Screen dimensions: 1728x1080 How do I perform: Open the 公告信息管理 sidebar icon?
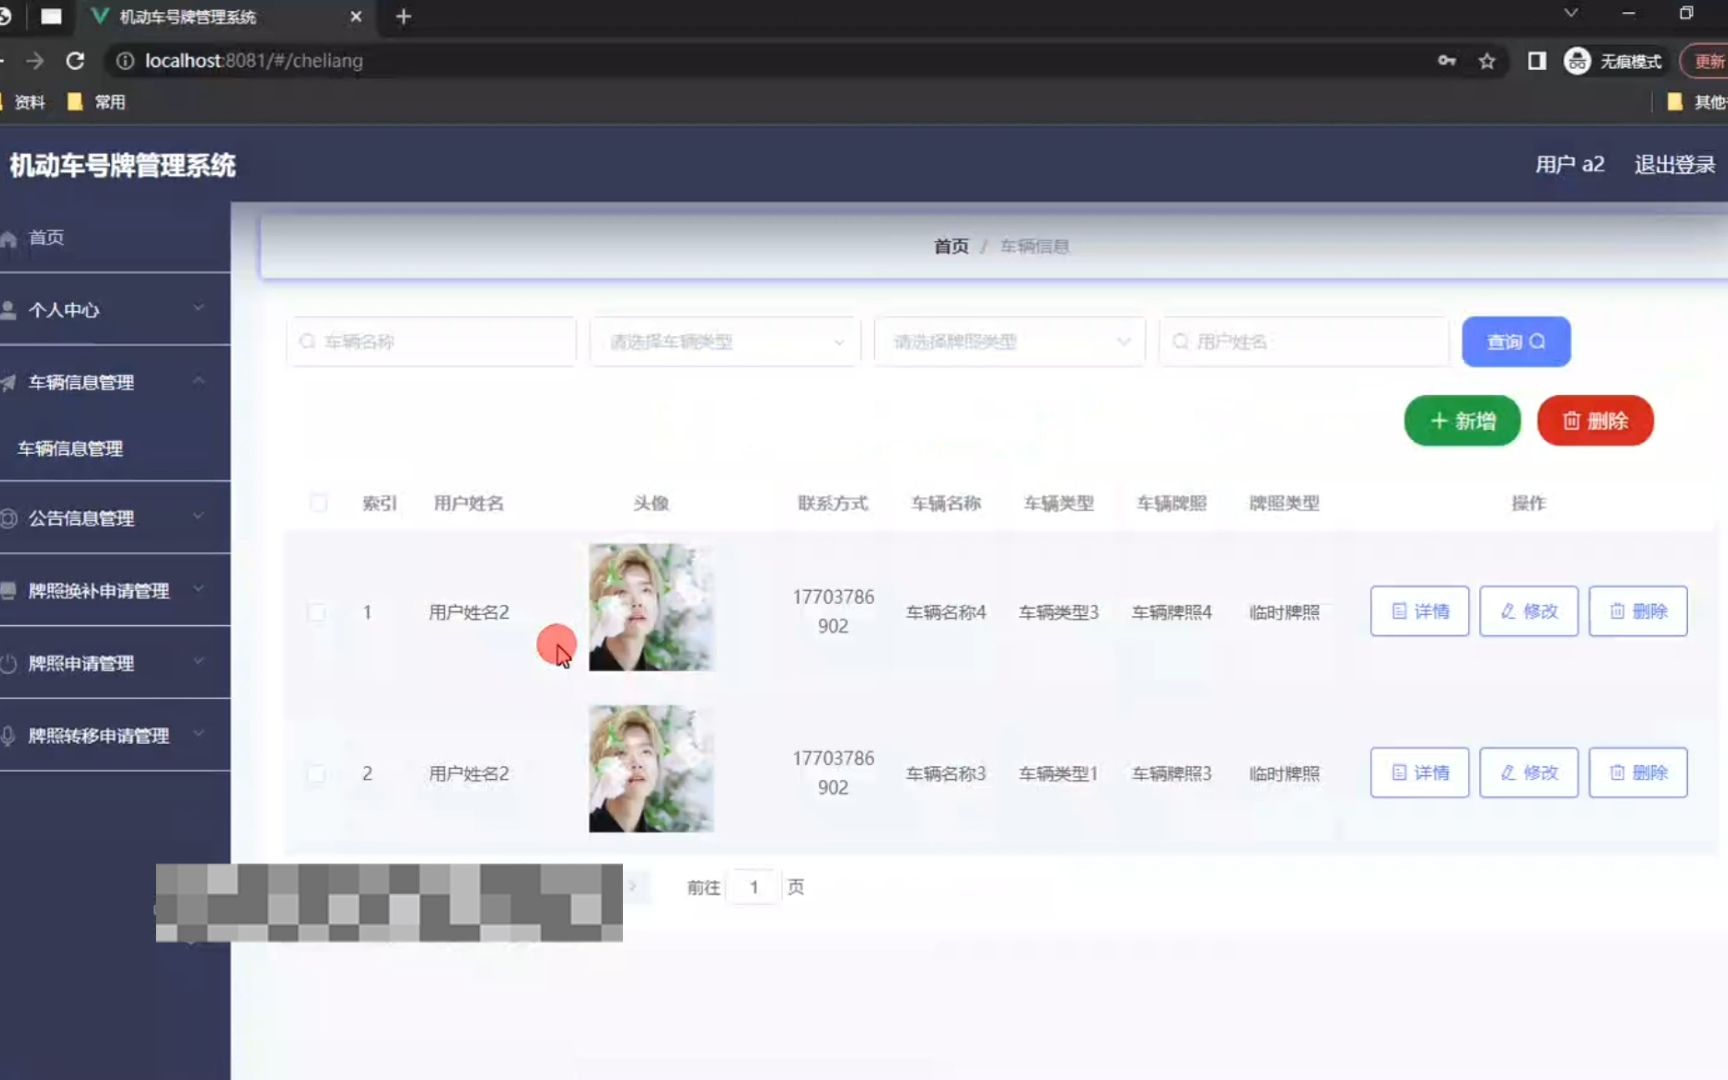[10, 518]
